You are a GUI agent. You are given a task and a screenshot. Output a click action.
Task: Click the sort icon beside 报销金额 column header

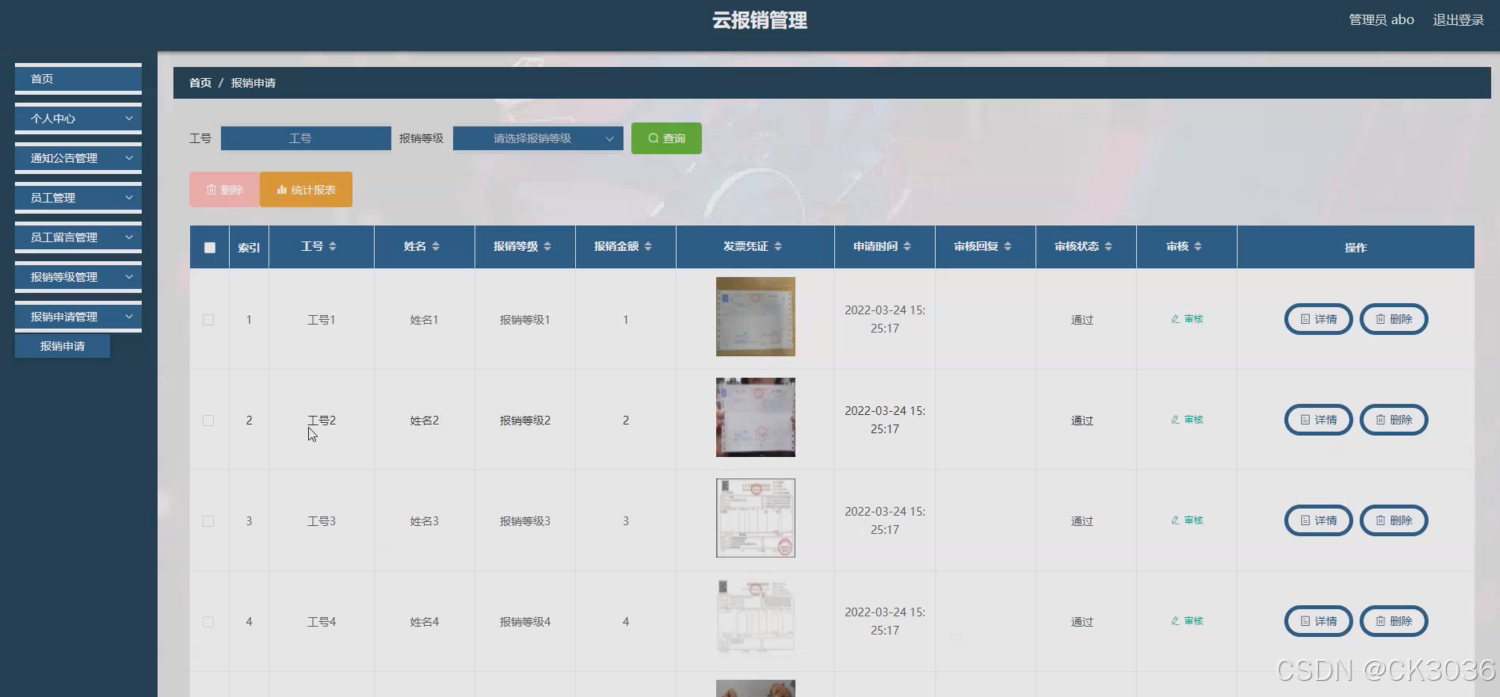tap(648, 246)
